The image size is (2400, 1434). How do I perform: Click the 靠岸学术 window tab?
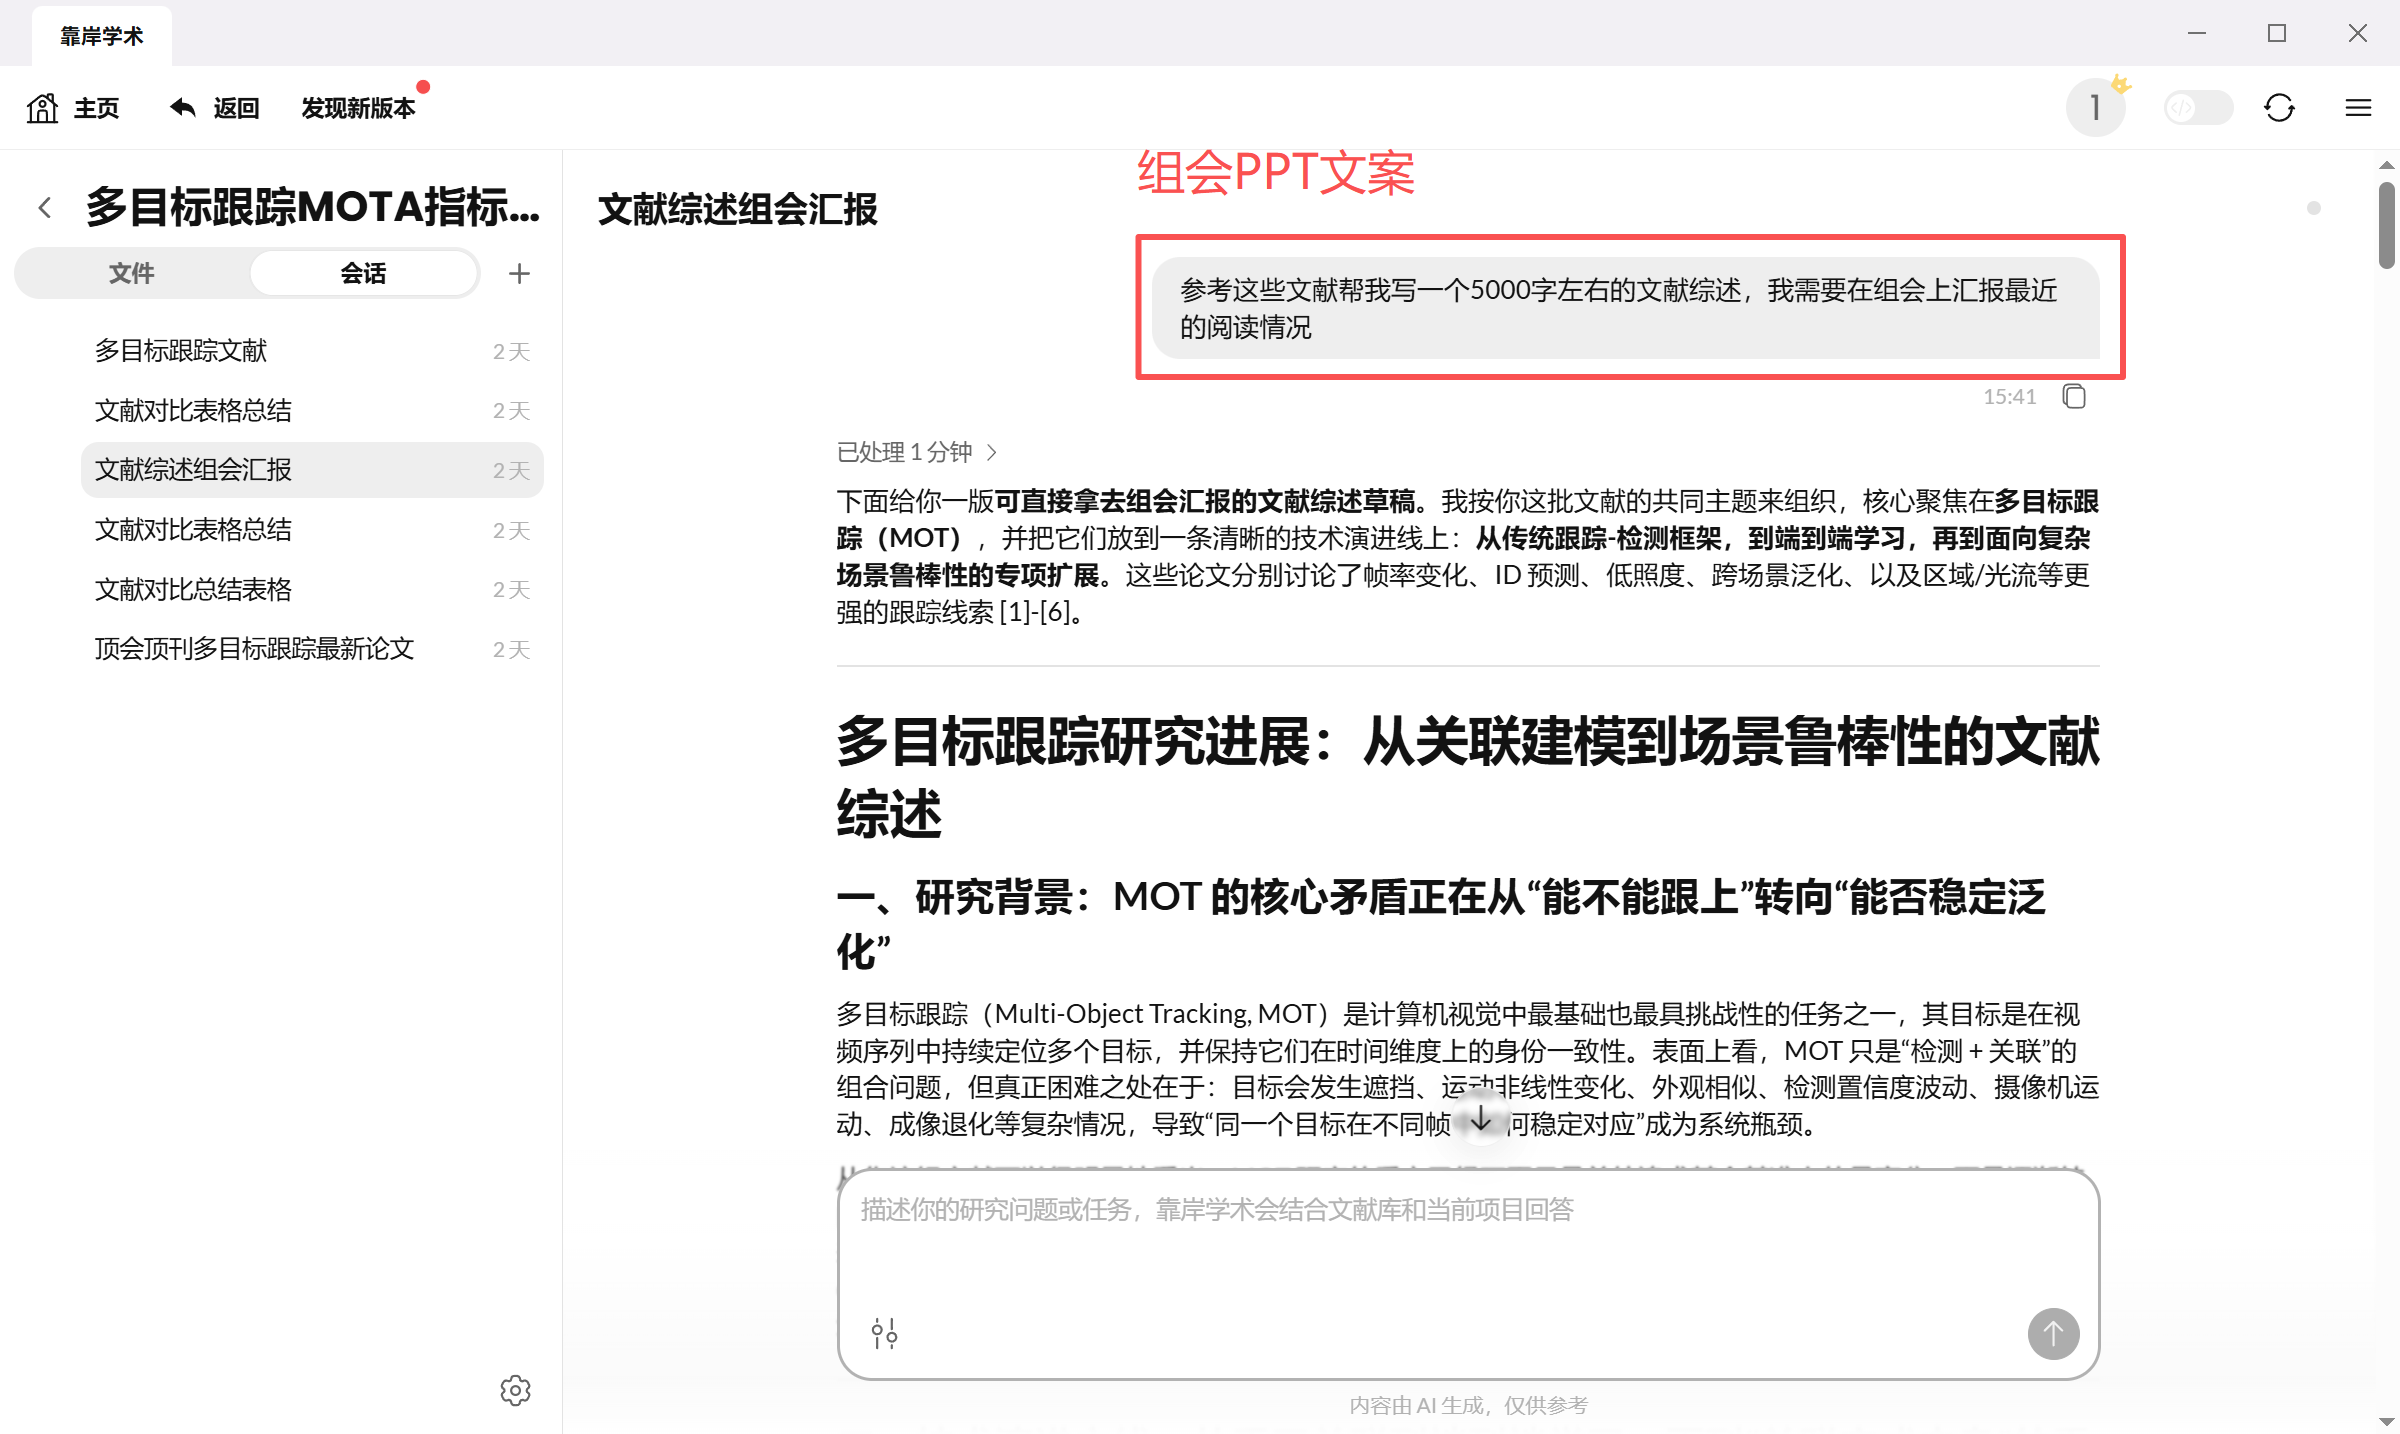[102, 36]
